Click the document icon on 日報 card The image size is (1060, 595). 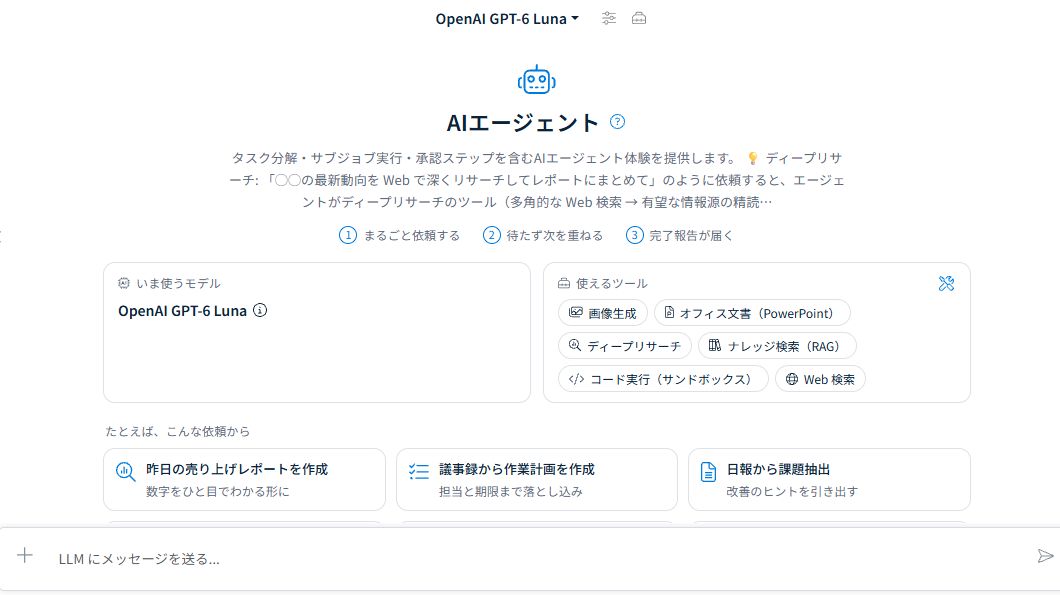708,472
